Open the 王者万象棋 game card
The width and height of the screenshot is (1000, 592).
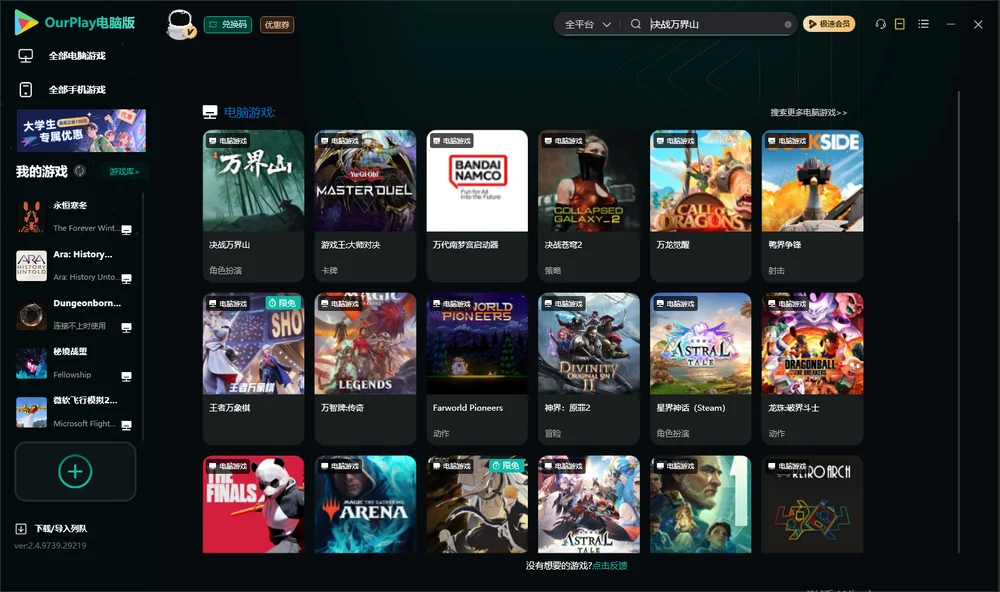[253, 368]
